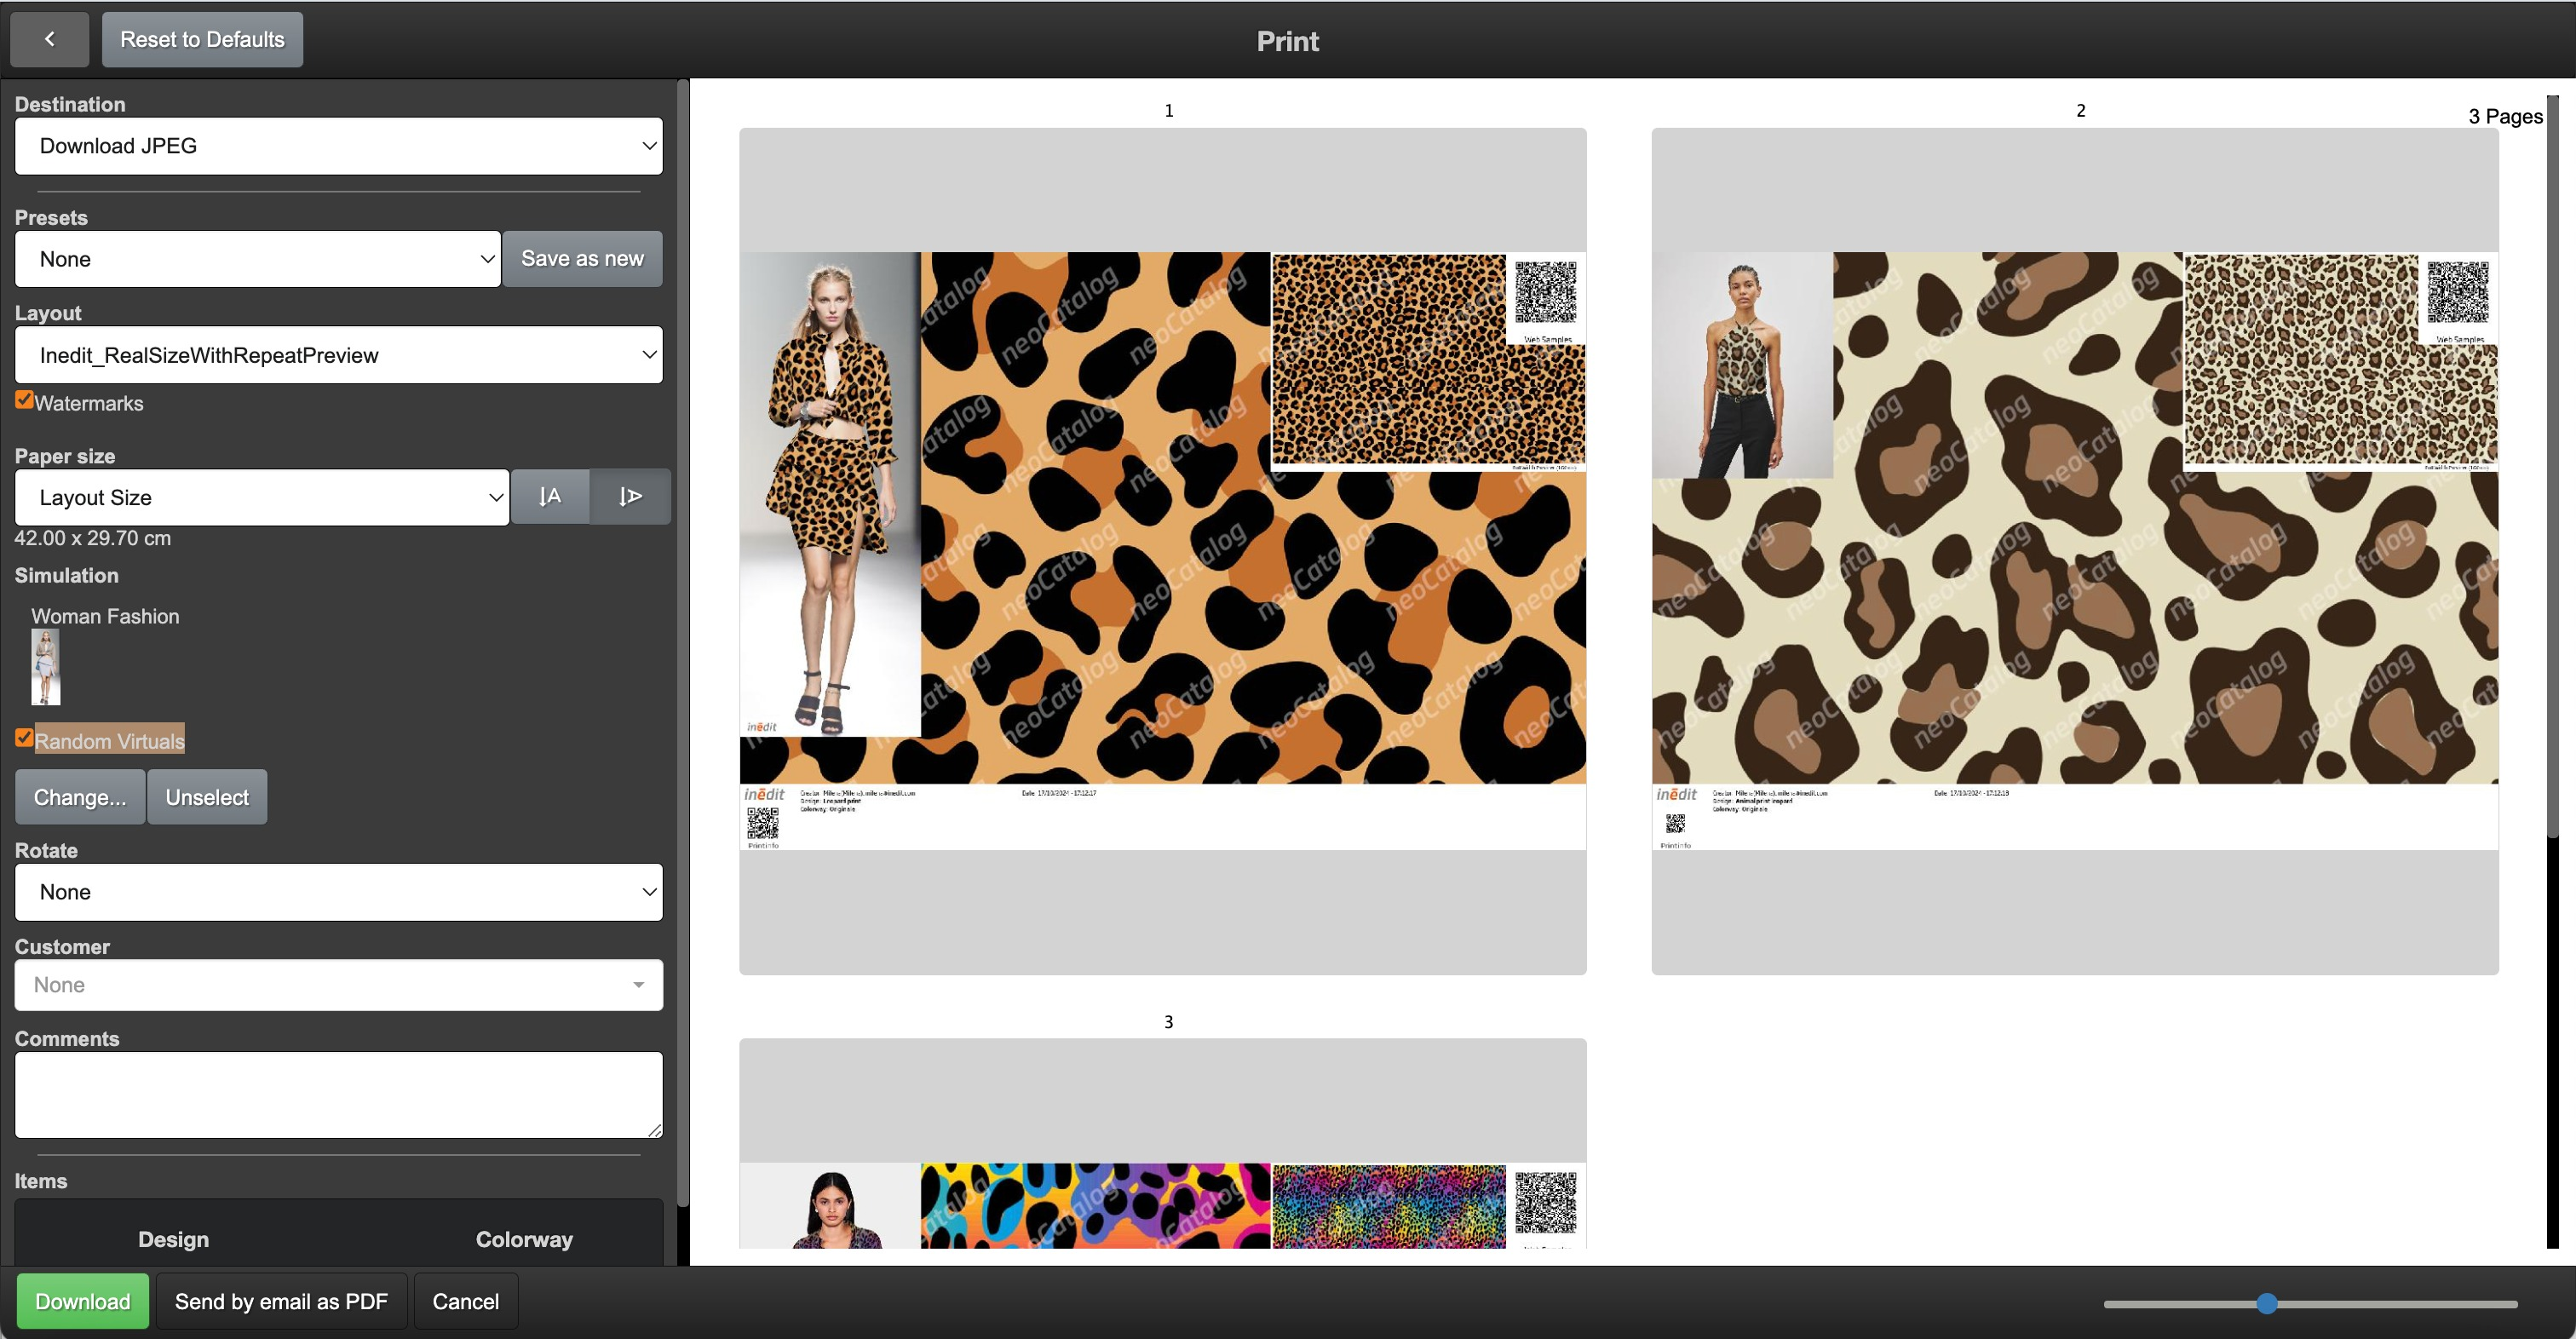Image resolution: width=2576 pixels, height=1339 pixels.
Task: Click the Woman Fashion simulation thumbnail
Action: point(46,667)
